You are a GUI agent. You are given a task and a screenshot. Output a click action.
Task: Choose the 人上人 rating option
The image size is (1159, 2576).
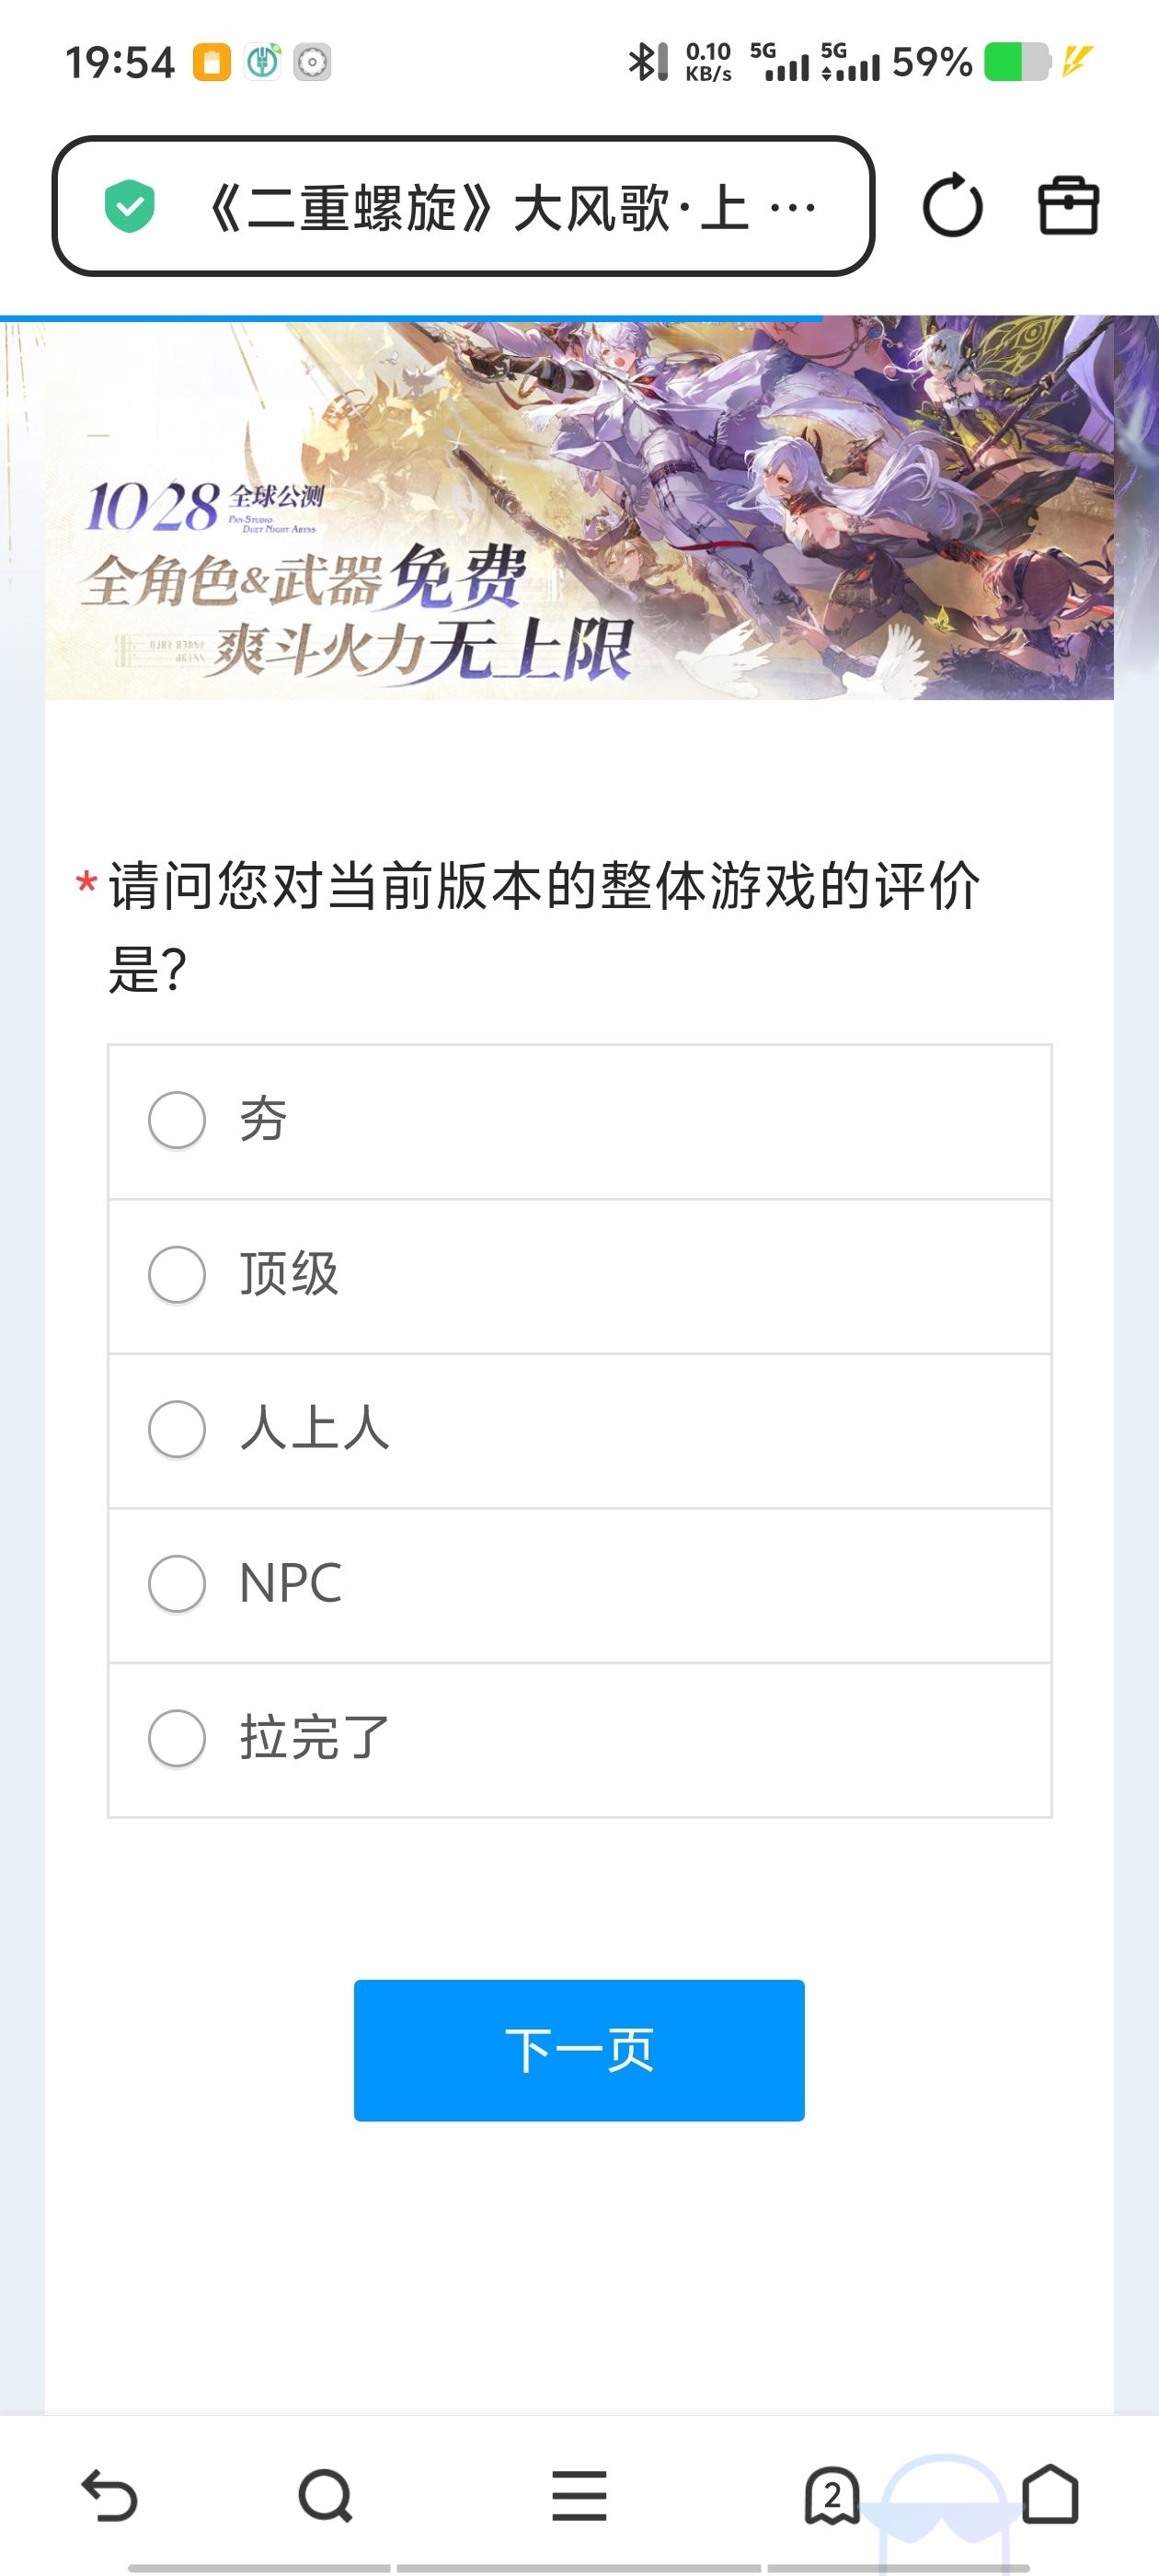pos(177,1429)
